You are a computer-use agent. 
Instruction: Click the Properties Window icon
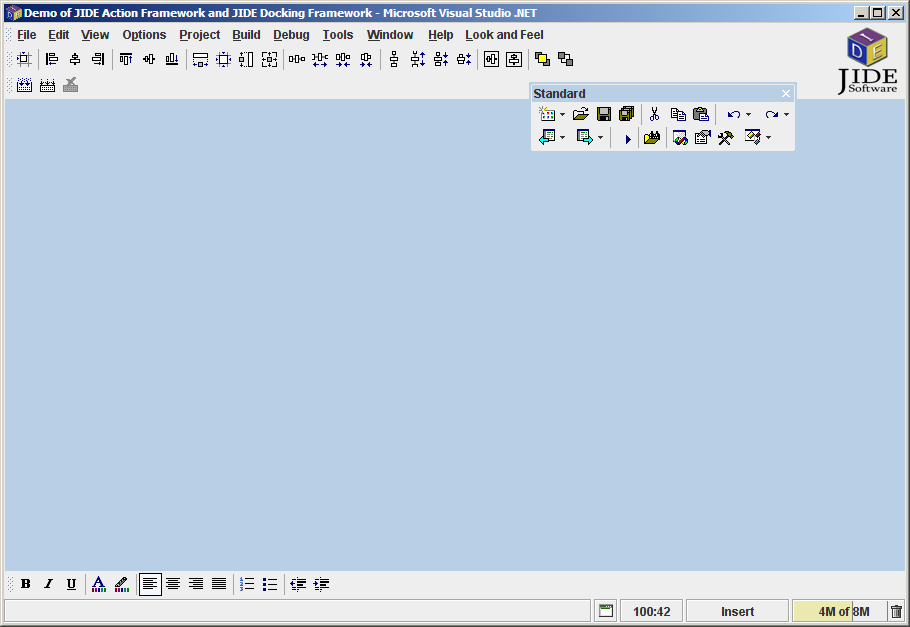coord(703,138)
